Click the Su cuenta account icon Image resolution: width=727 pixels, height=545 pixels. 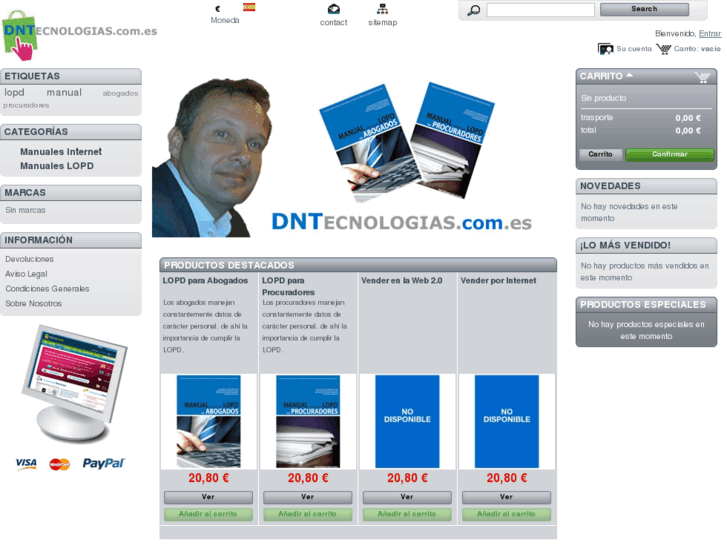click(x=605, y=49)
